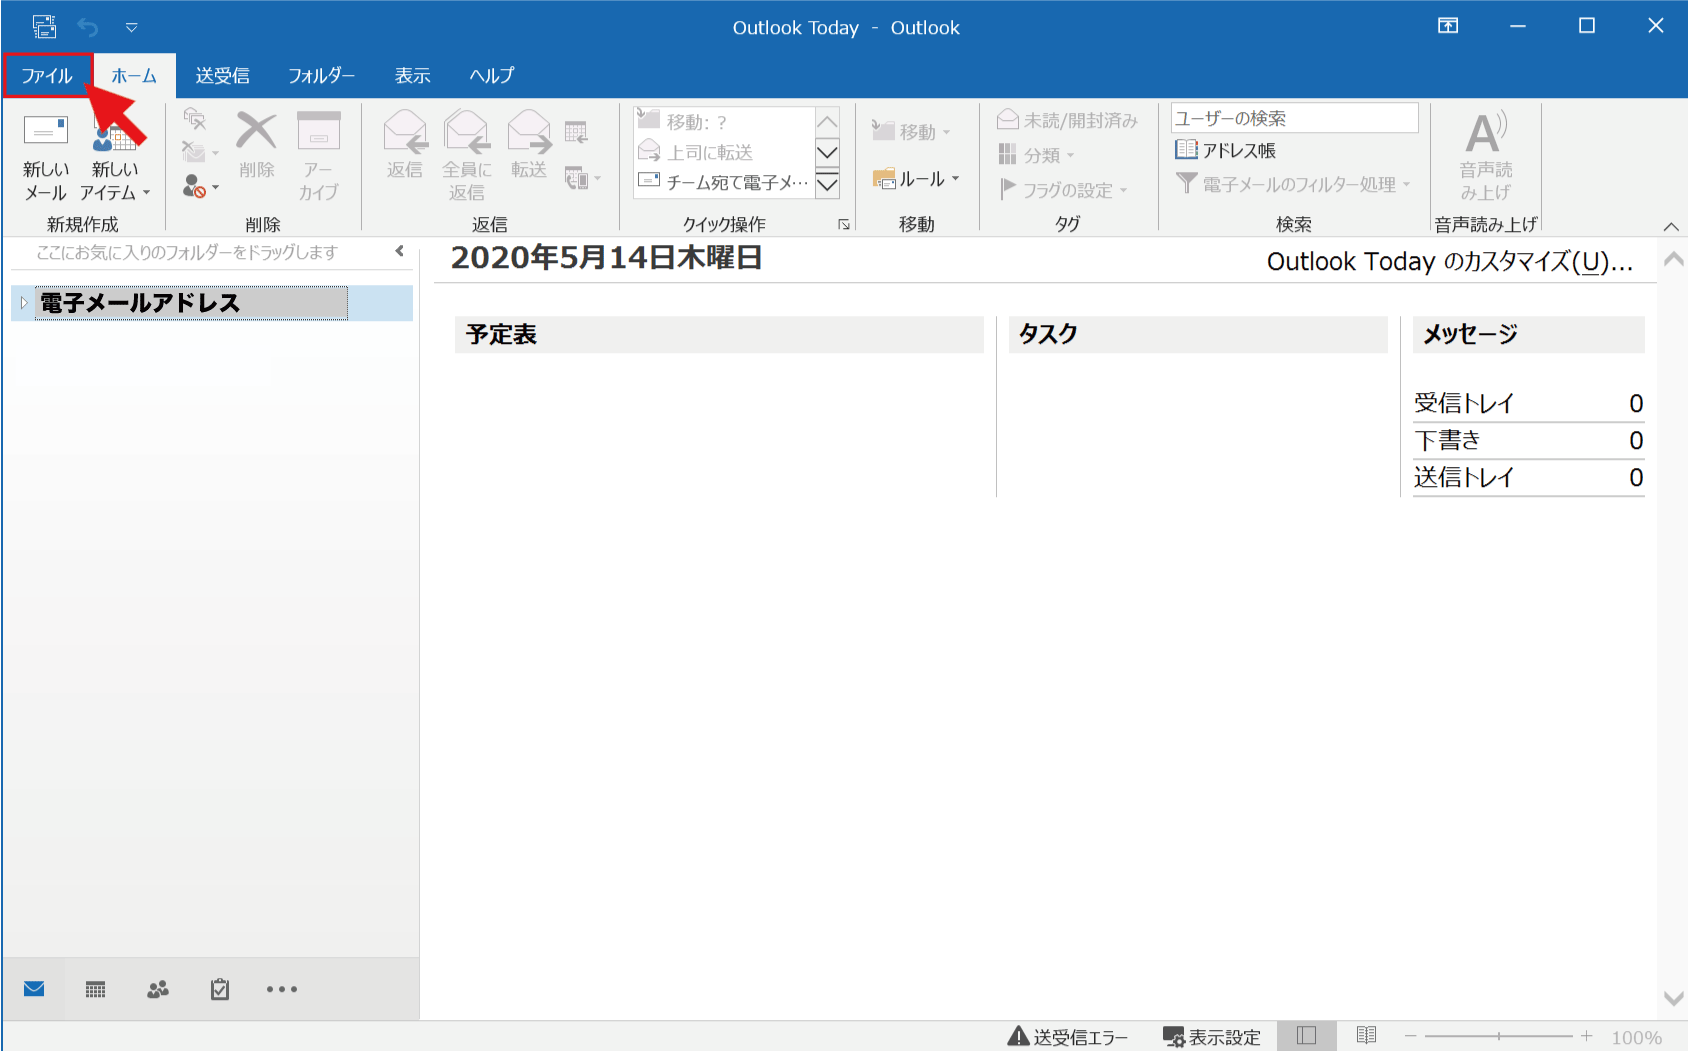The height and width of the screenshot is (1051, 1688).
Task: Open the Tasks clipboard icon
Action: click(x=220, y=990)
